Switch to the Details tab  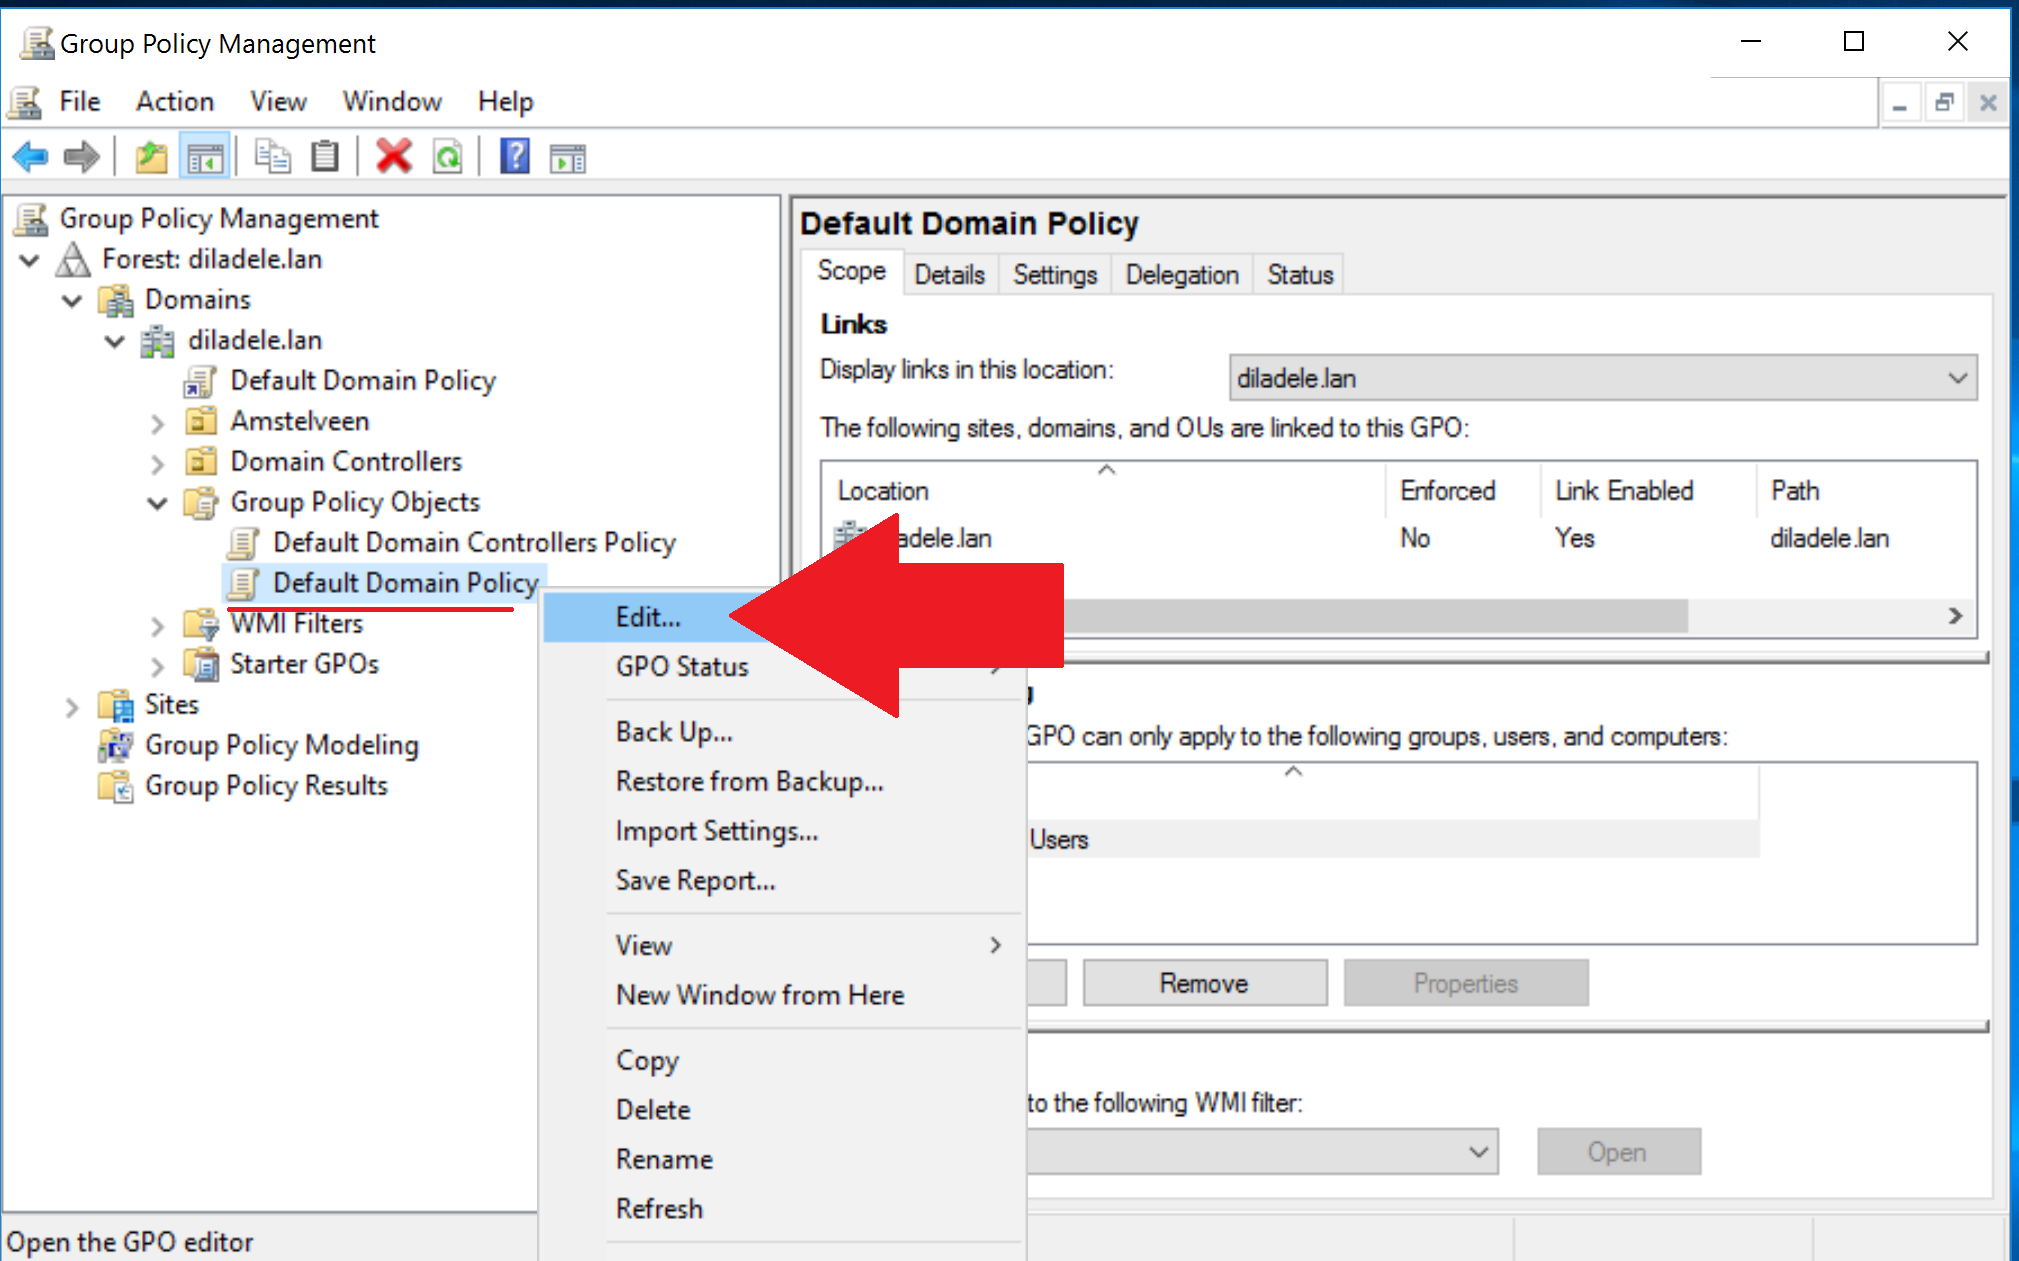tap(949, 275)
